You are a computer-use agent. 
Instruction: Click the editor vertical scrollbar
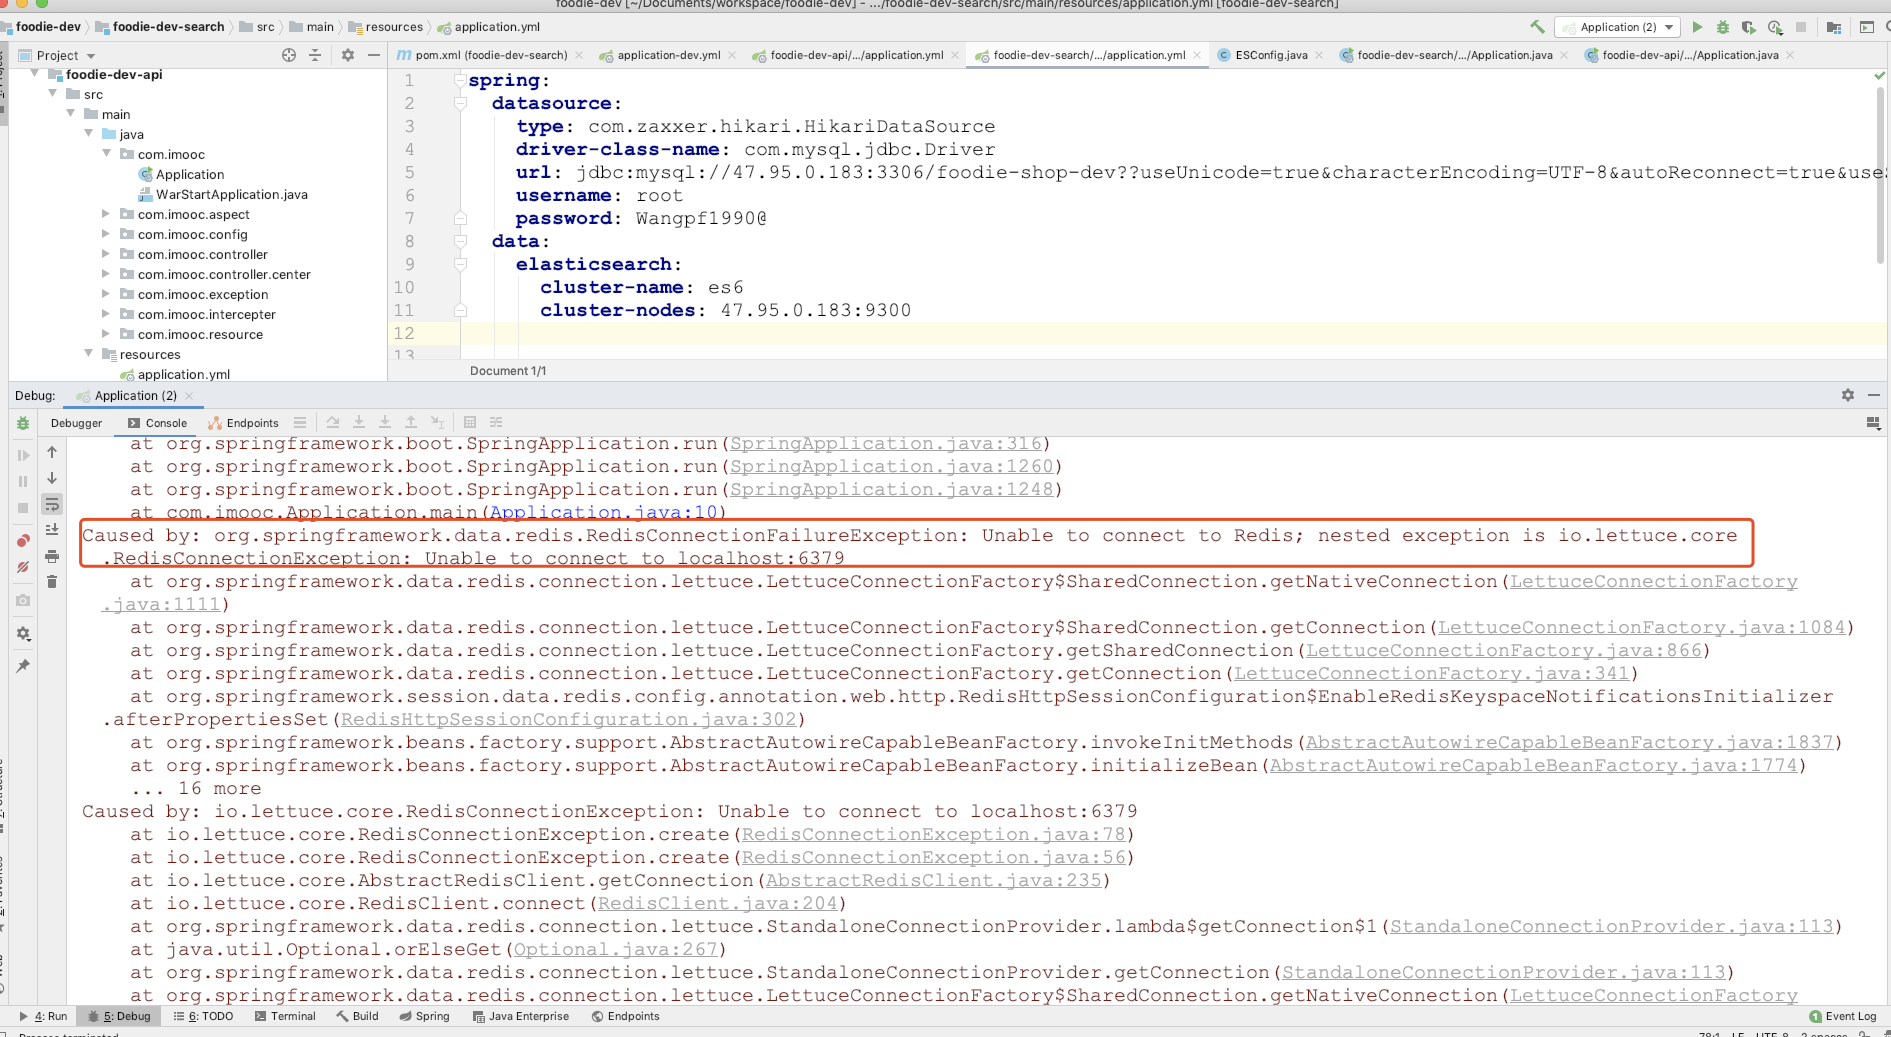[x=1880, y=175]
